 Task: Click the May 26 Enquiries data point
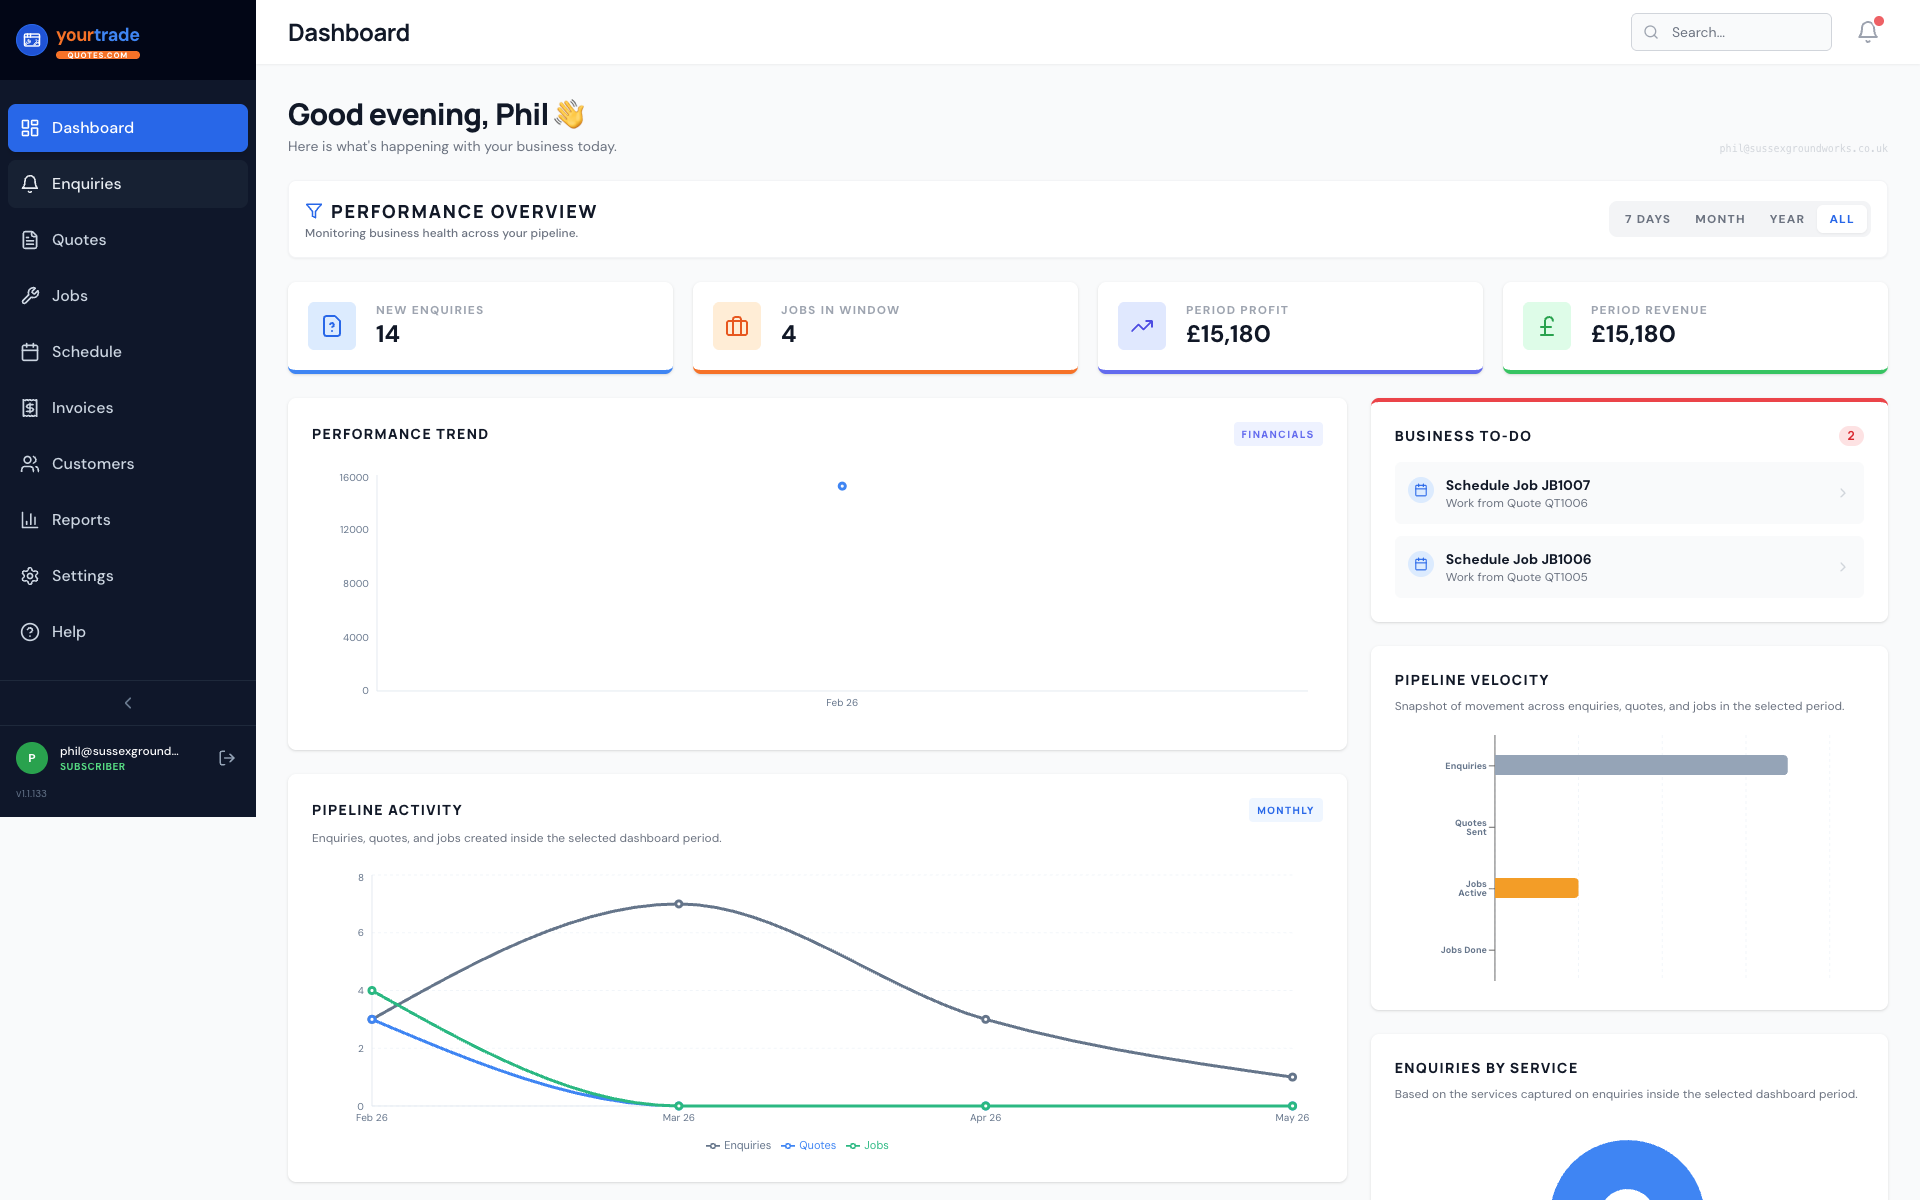click(1293, 1077)
